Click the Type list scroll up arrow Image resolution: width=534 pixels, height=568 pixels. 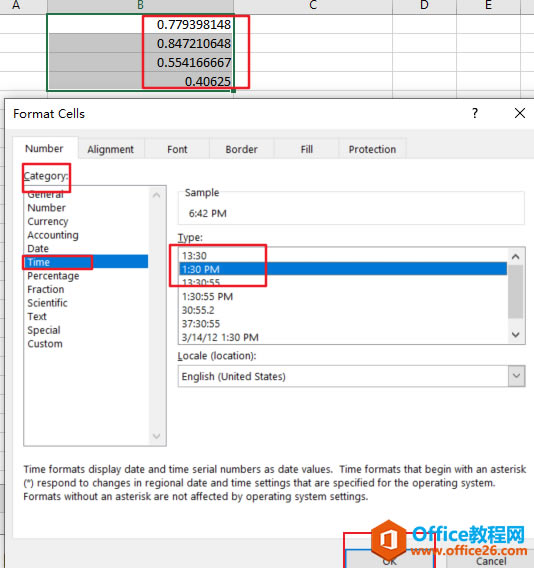pos(516,256)
